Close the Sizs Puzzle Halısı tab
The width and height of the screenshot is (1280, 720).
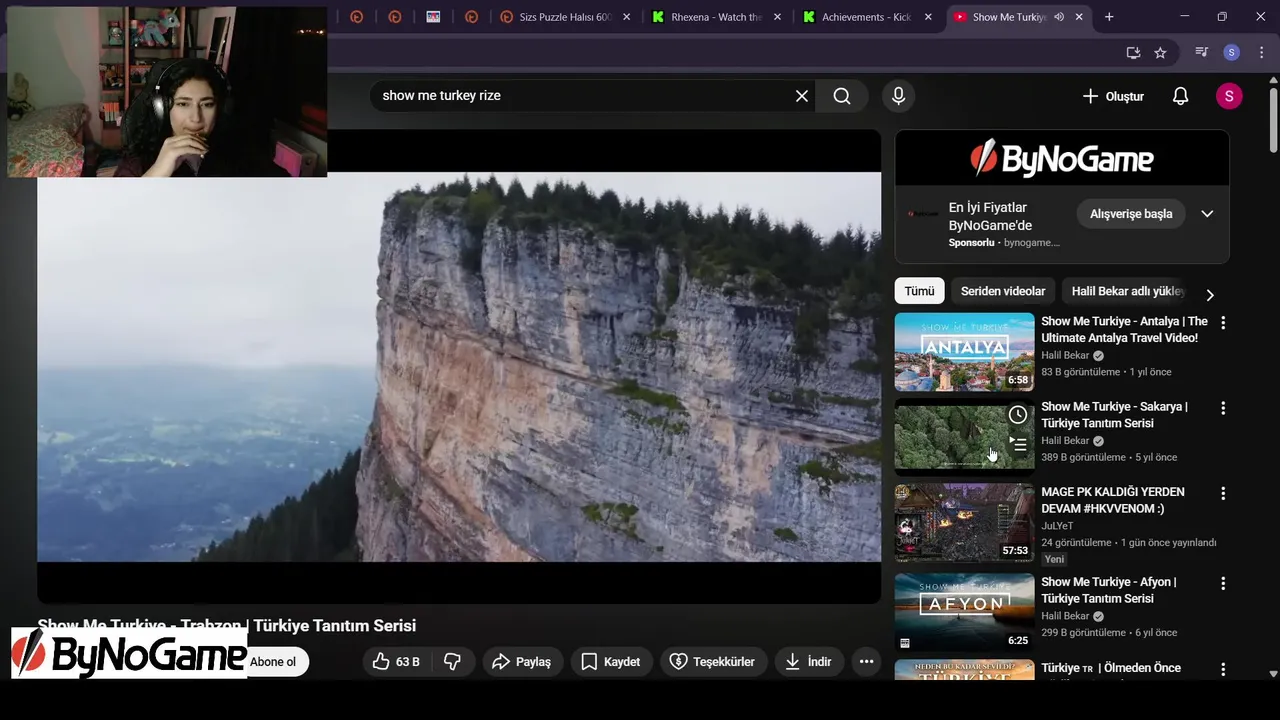click(627, 17)
